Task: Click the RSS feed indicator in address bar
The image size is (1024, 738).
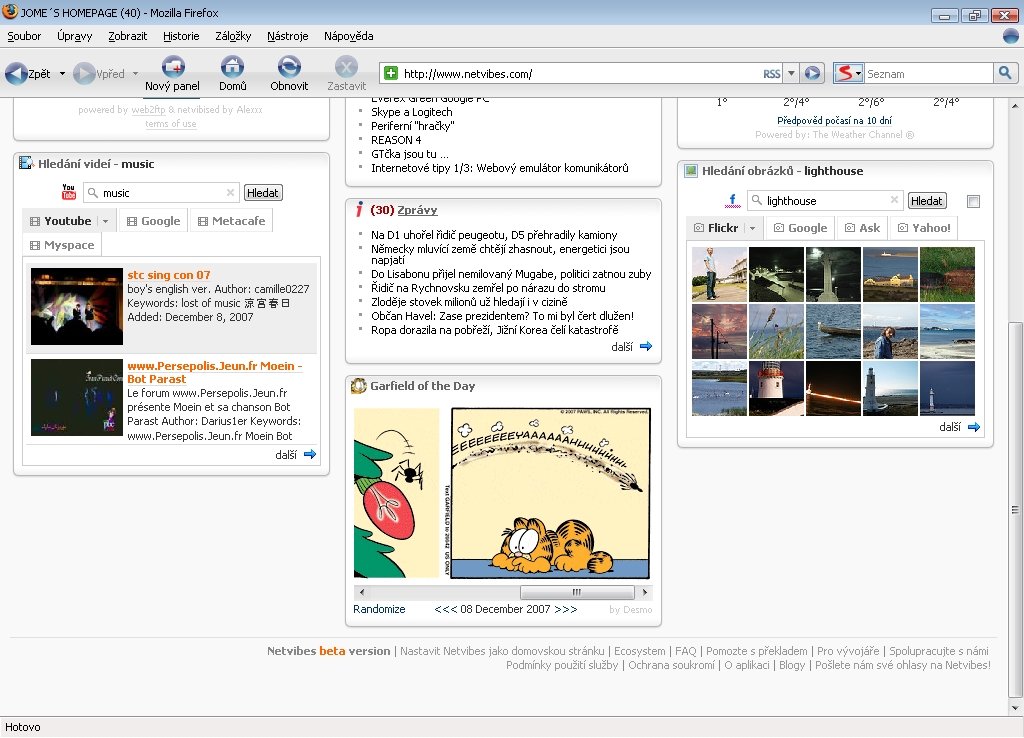Action: click(x=772, y=74)
